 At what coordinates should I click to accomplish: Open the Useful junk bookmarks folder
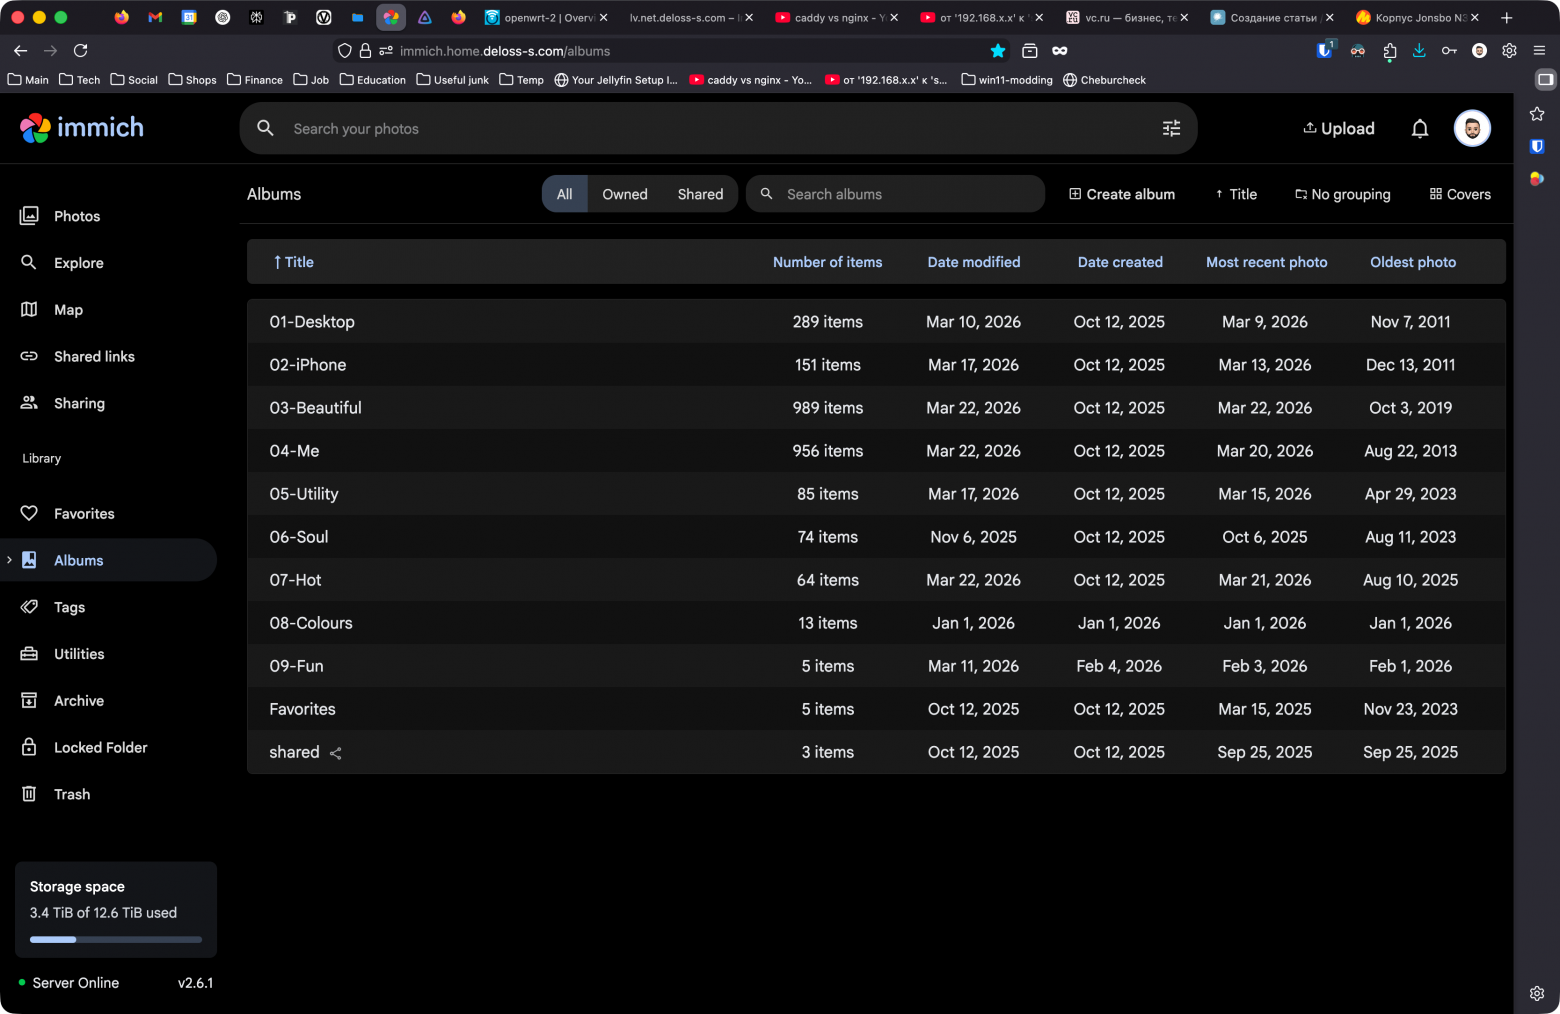pyautogui.click(x=453, y=80)
